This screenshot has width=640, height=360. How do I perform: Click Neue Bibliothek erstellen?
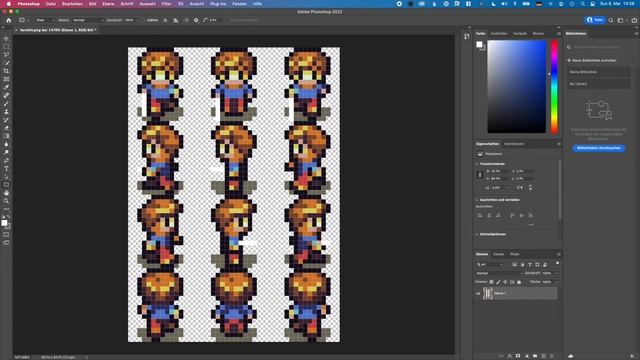[x=592, y=60]
